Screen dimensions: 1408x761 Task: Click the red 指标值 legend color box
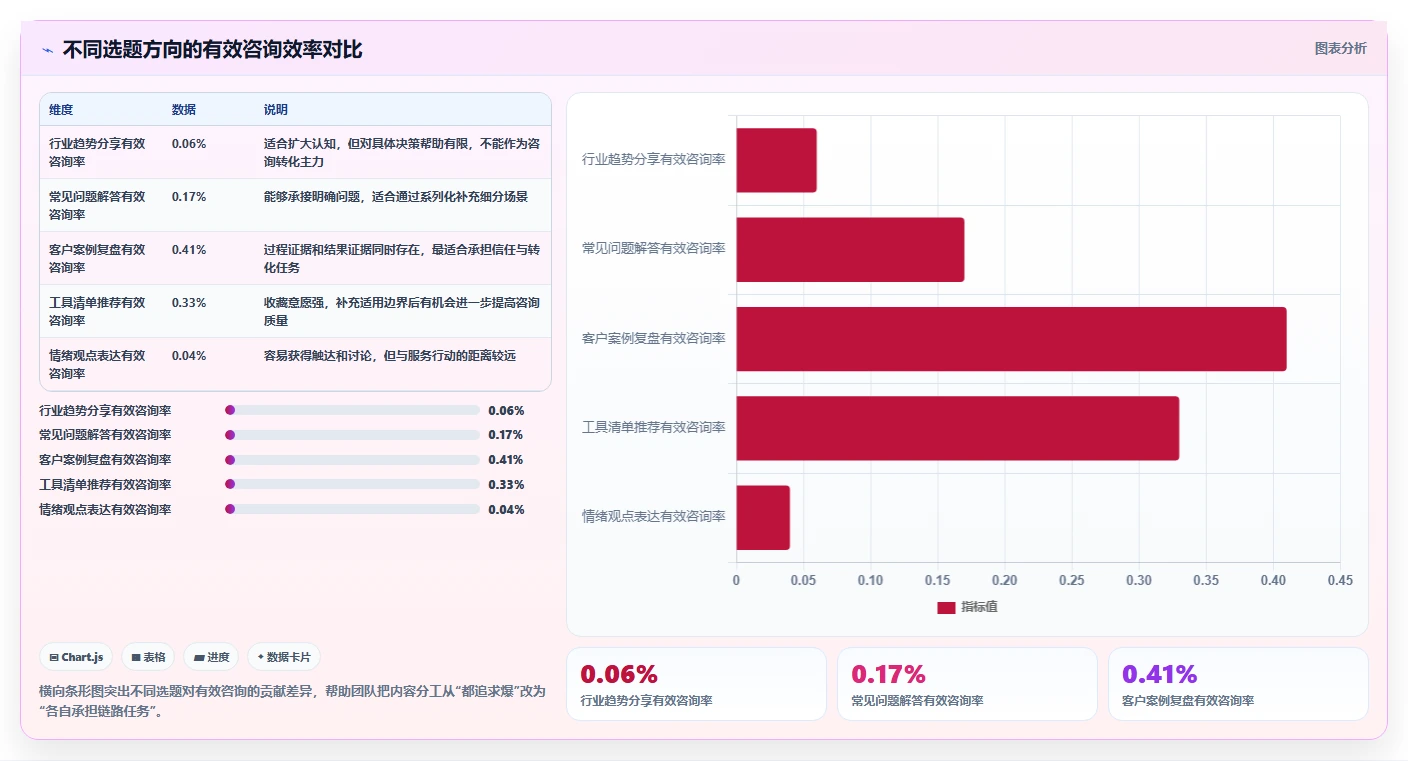[x=946, y=608]
